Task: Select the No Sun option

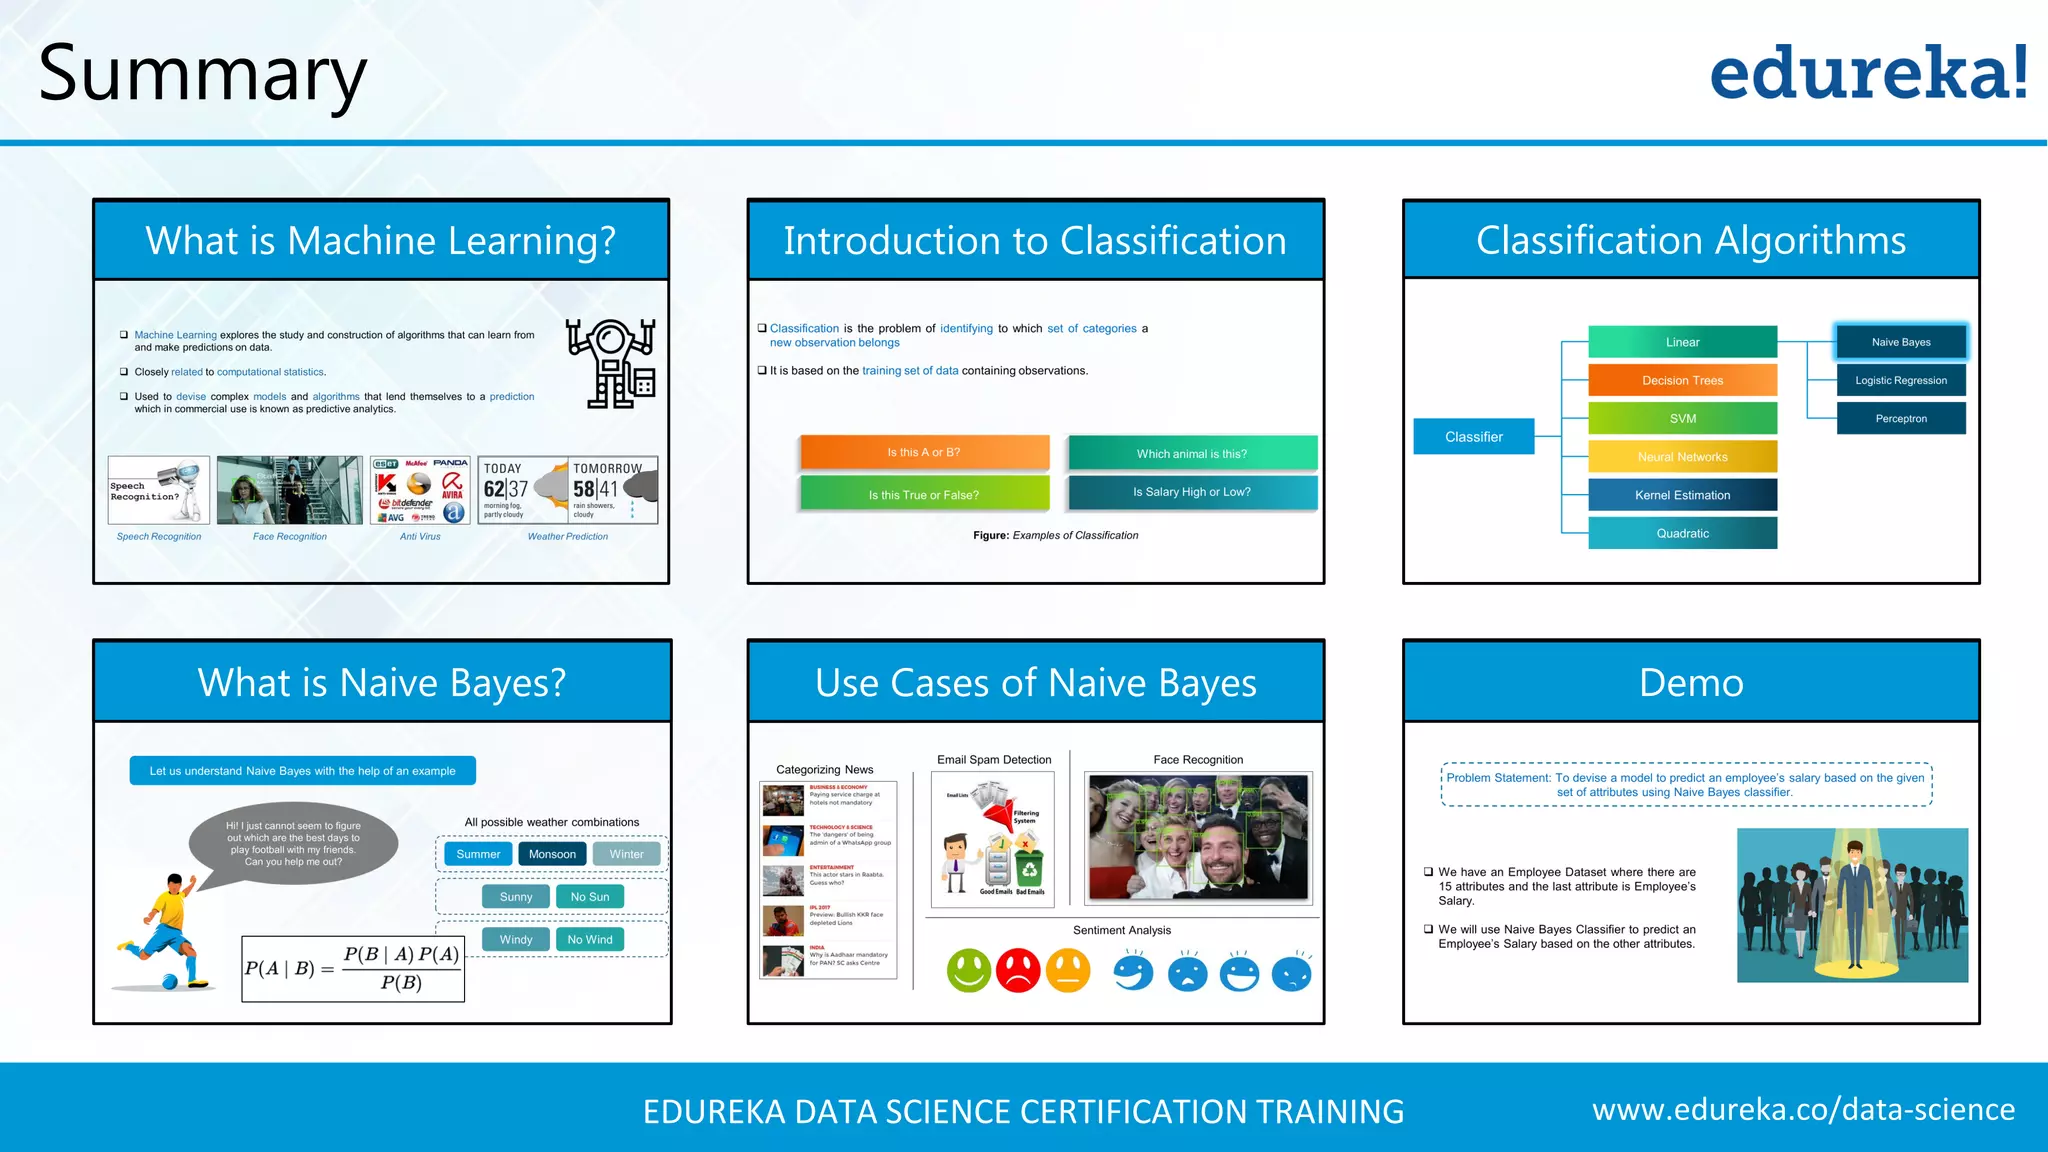Action: pos(590,897)
